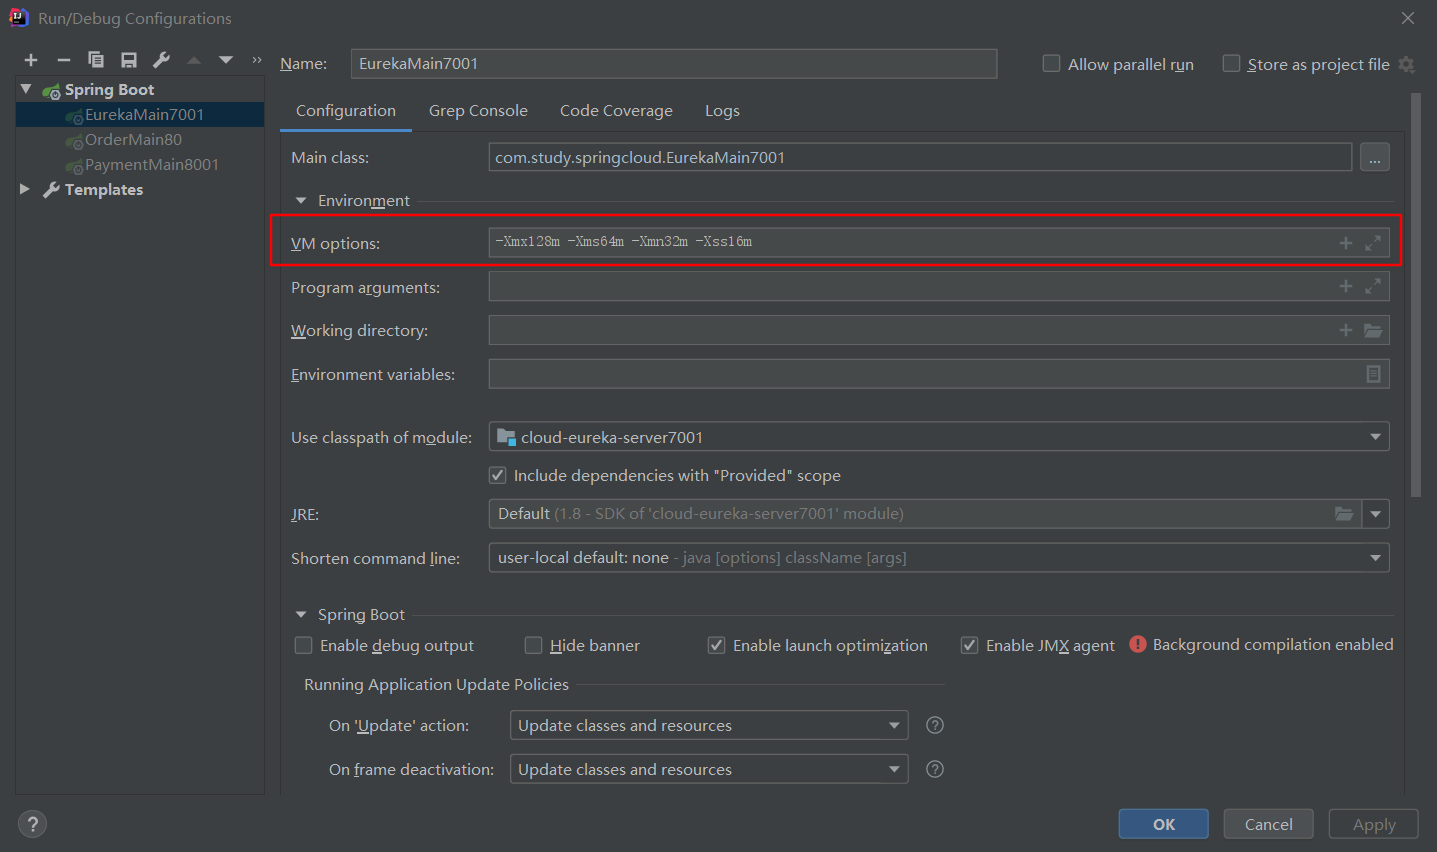
Task: Switch to the Grep Console tab
Action: [x=478, y=111]
